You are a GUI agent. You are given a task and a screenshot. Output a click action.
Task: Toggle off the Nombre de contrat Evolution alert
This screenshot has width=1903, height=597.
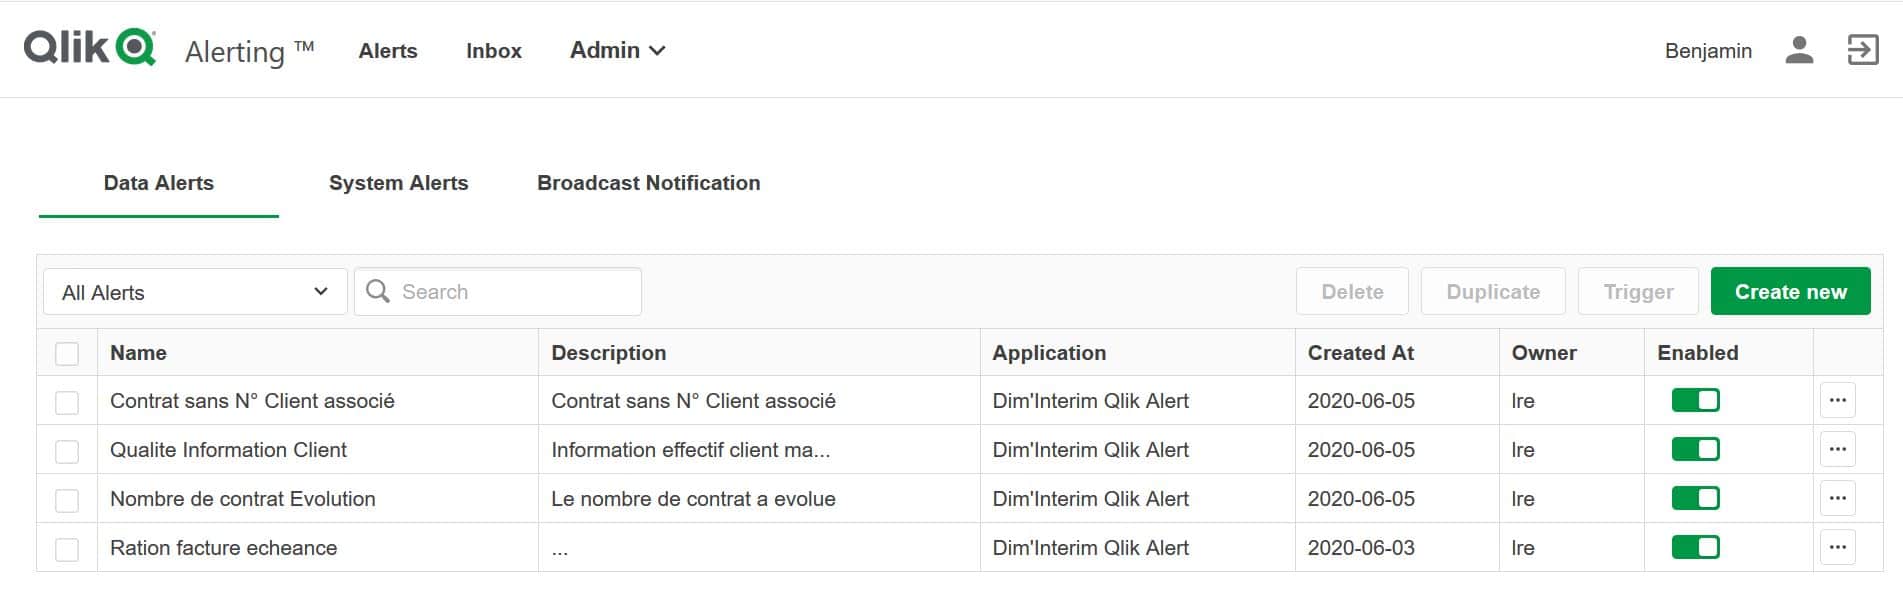tap(1695, 498)
